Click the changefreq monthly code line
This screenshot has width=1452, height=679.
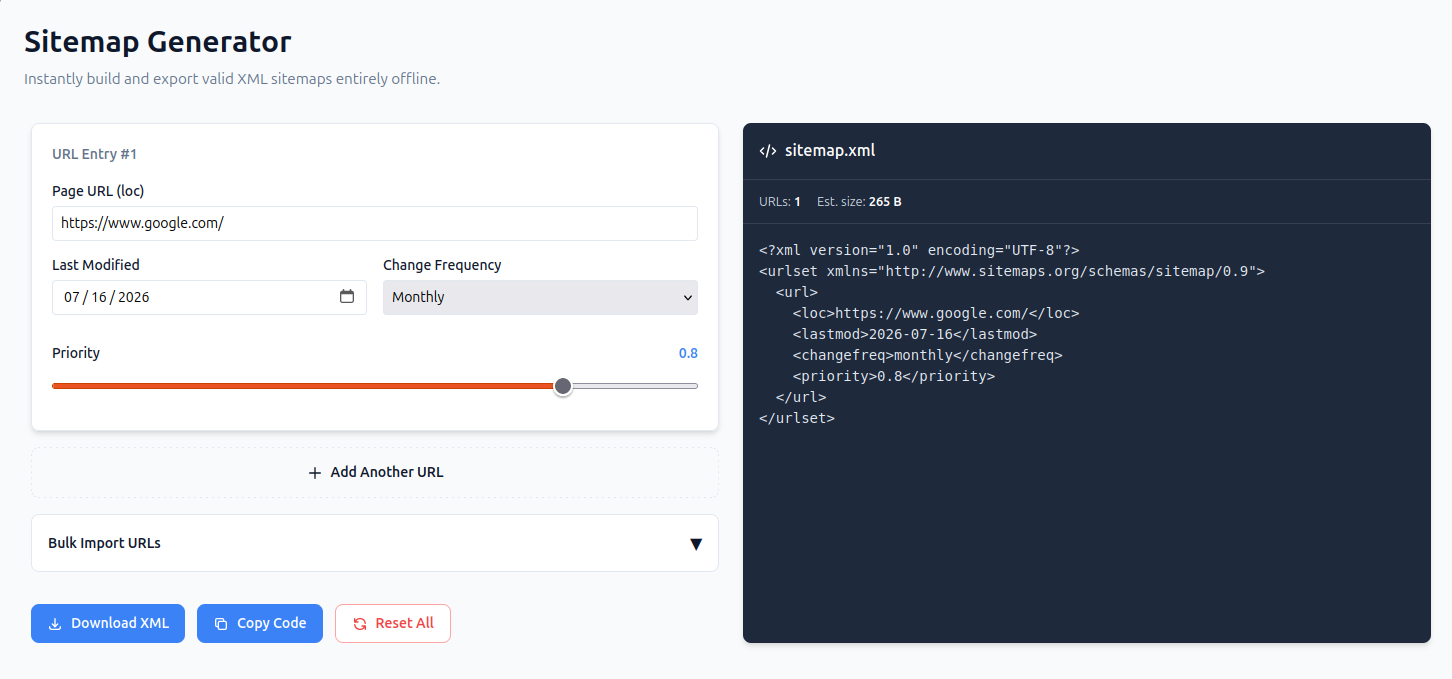click(928, 355)
